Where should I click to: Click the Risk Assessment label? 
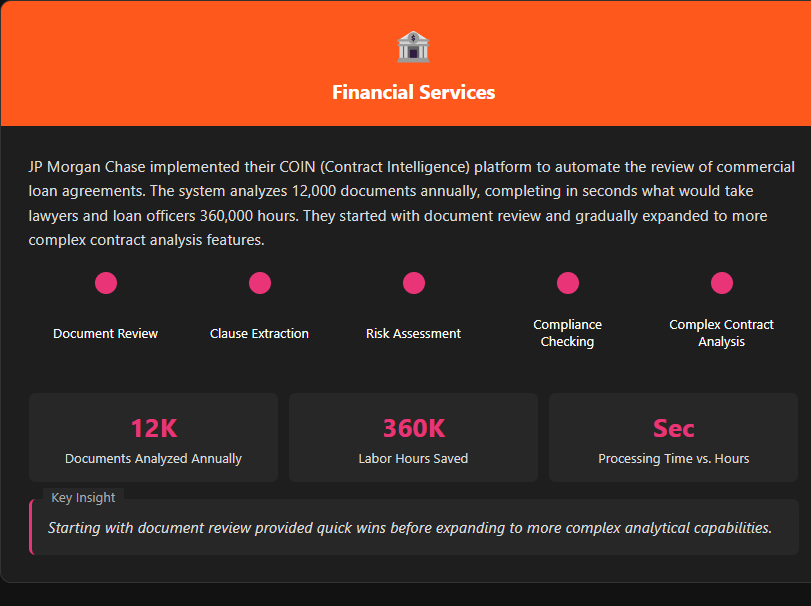point(413,334)
